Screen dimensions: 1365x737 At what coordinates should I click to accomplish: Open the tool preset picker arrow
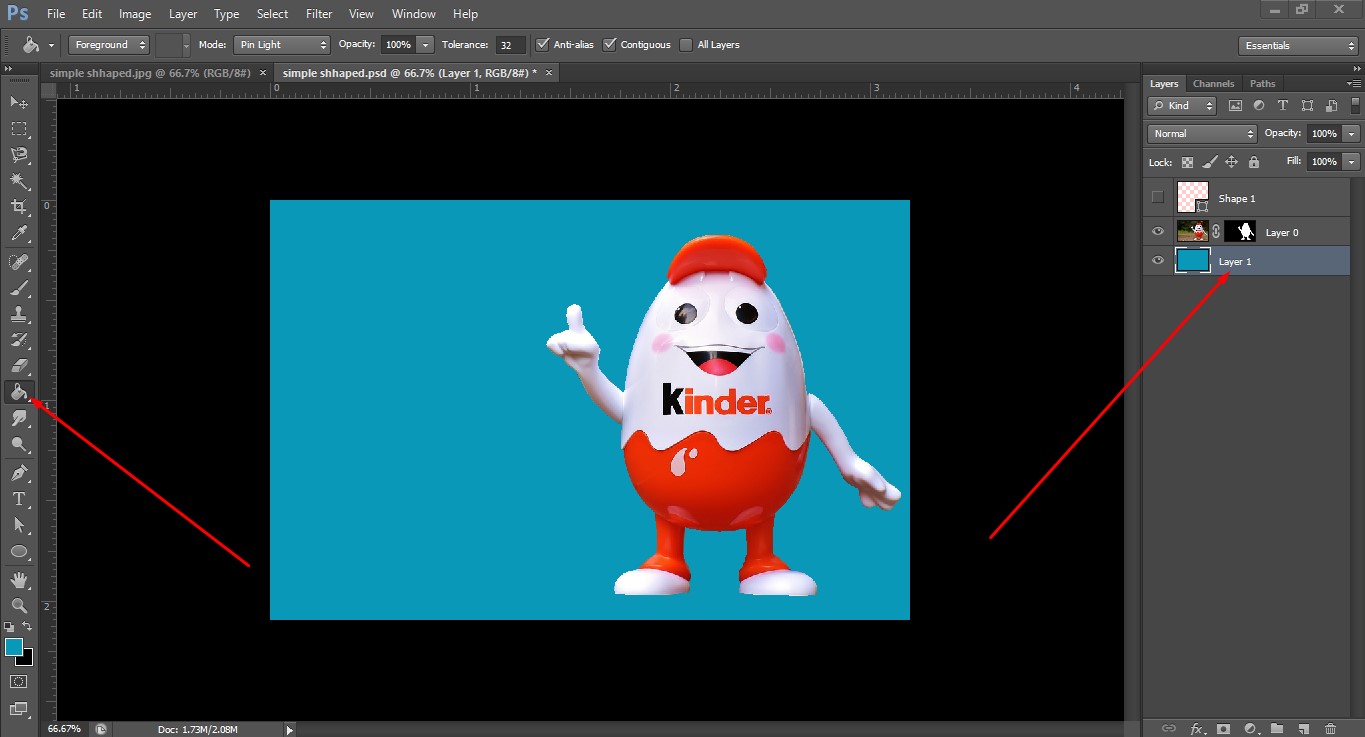51,46
